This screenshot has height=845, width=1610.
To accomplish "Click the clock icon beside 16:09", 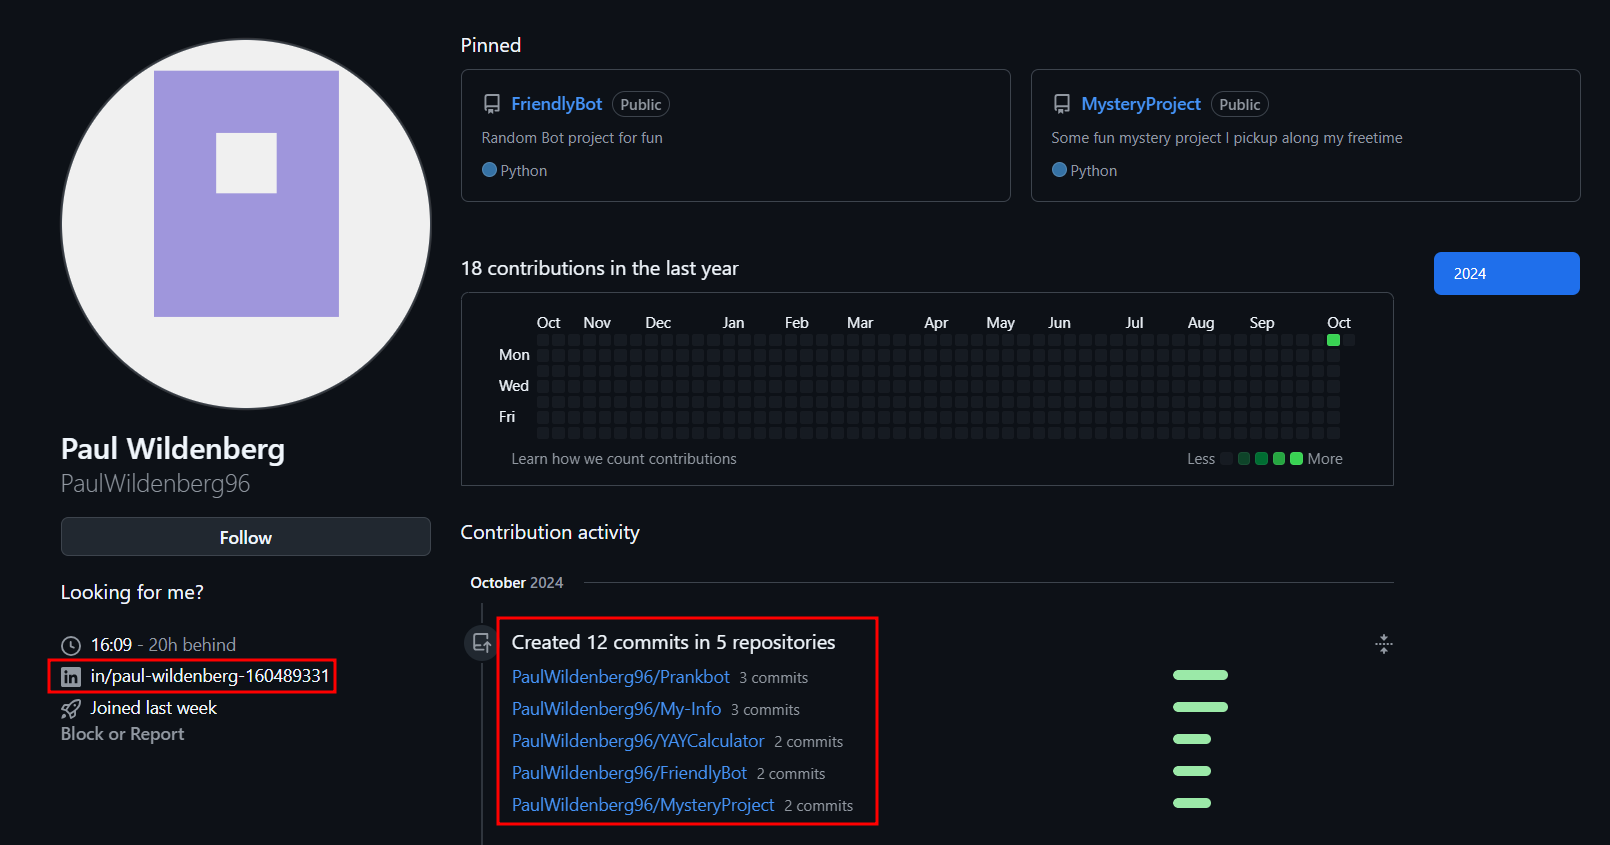I will tap(71, 646).
